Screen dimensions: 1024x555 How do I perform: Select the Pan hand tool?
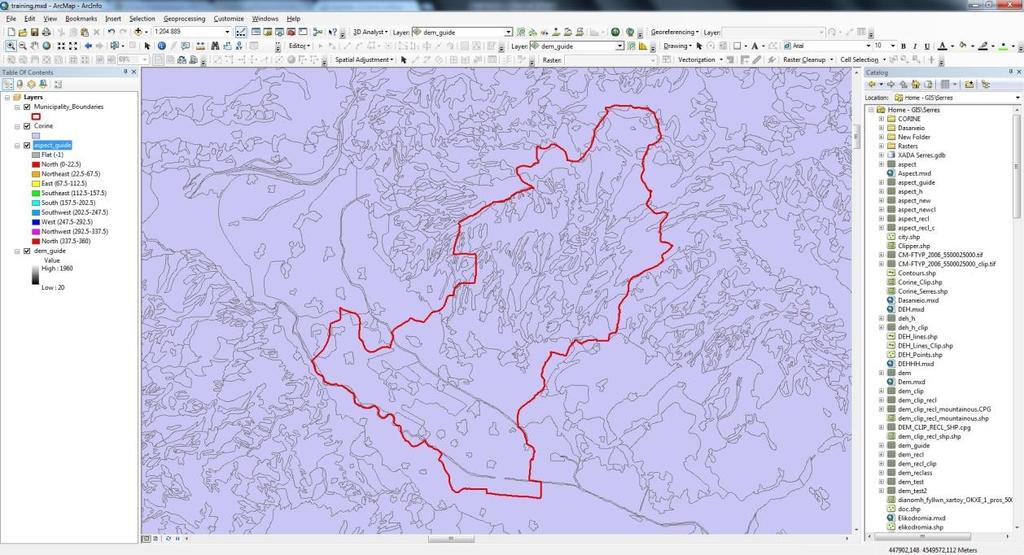coord(34,46)
